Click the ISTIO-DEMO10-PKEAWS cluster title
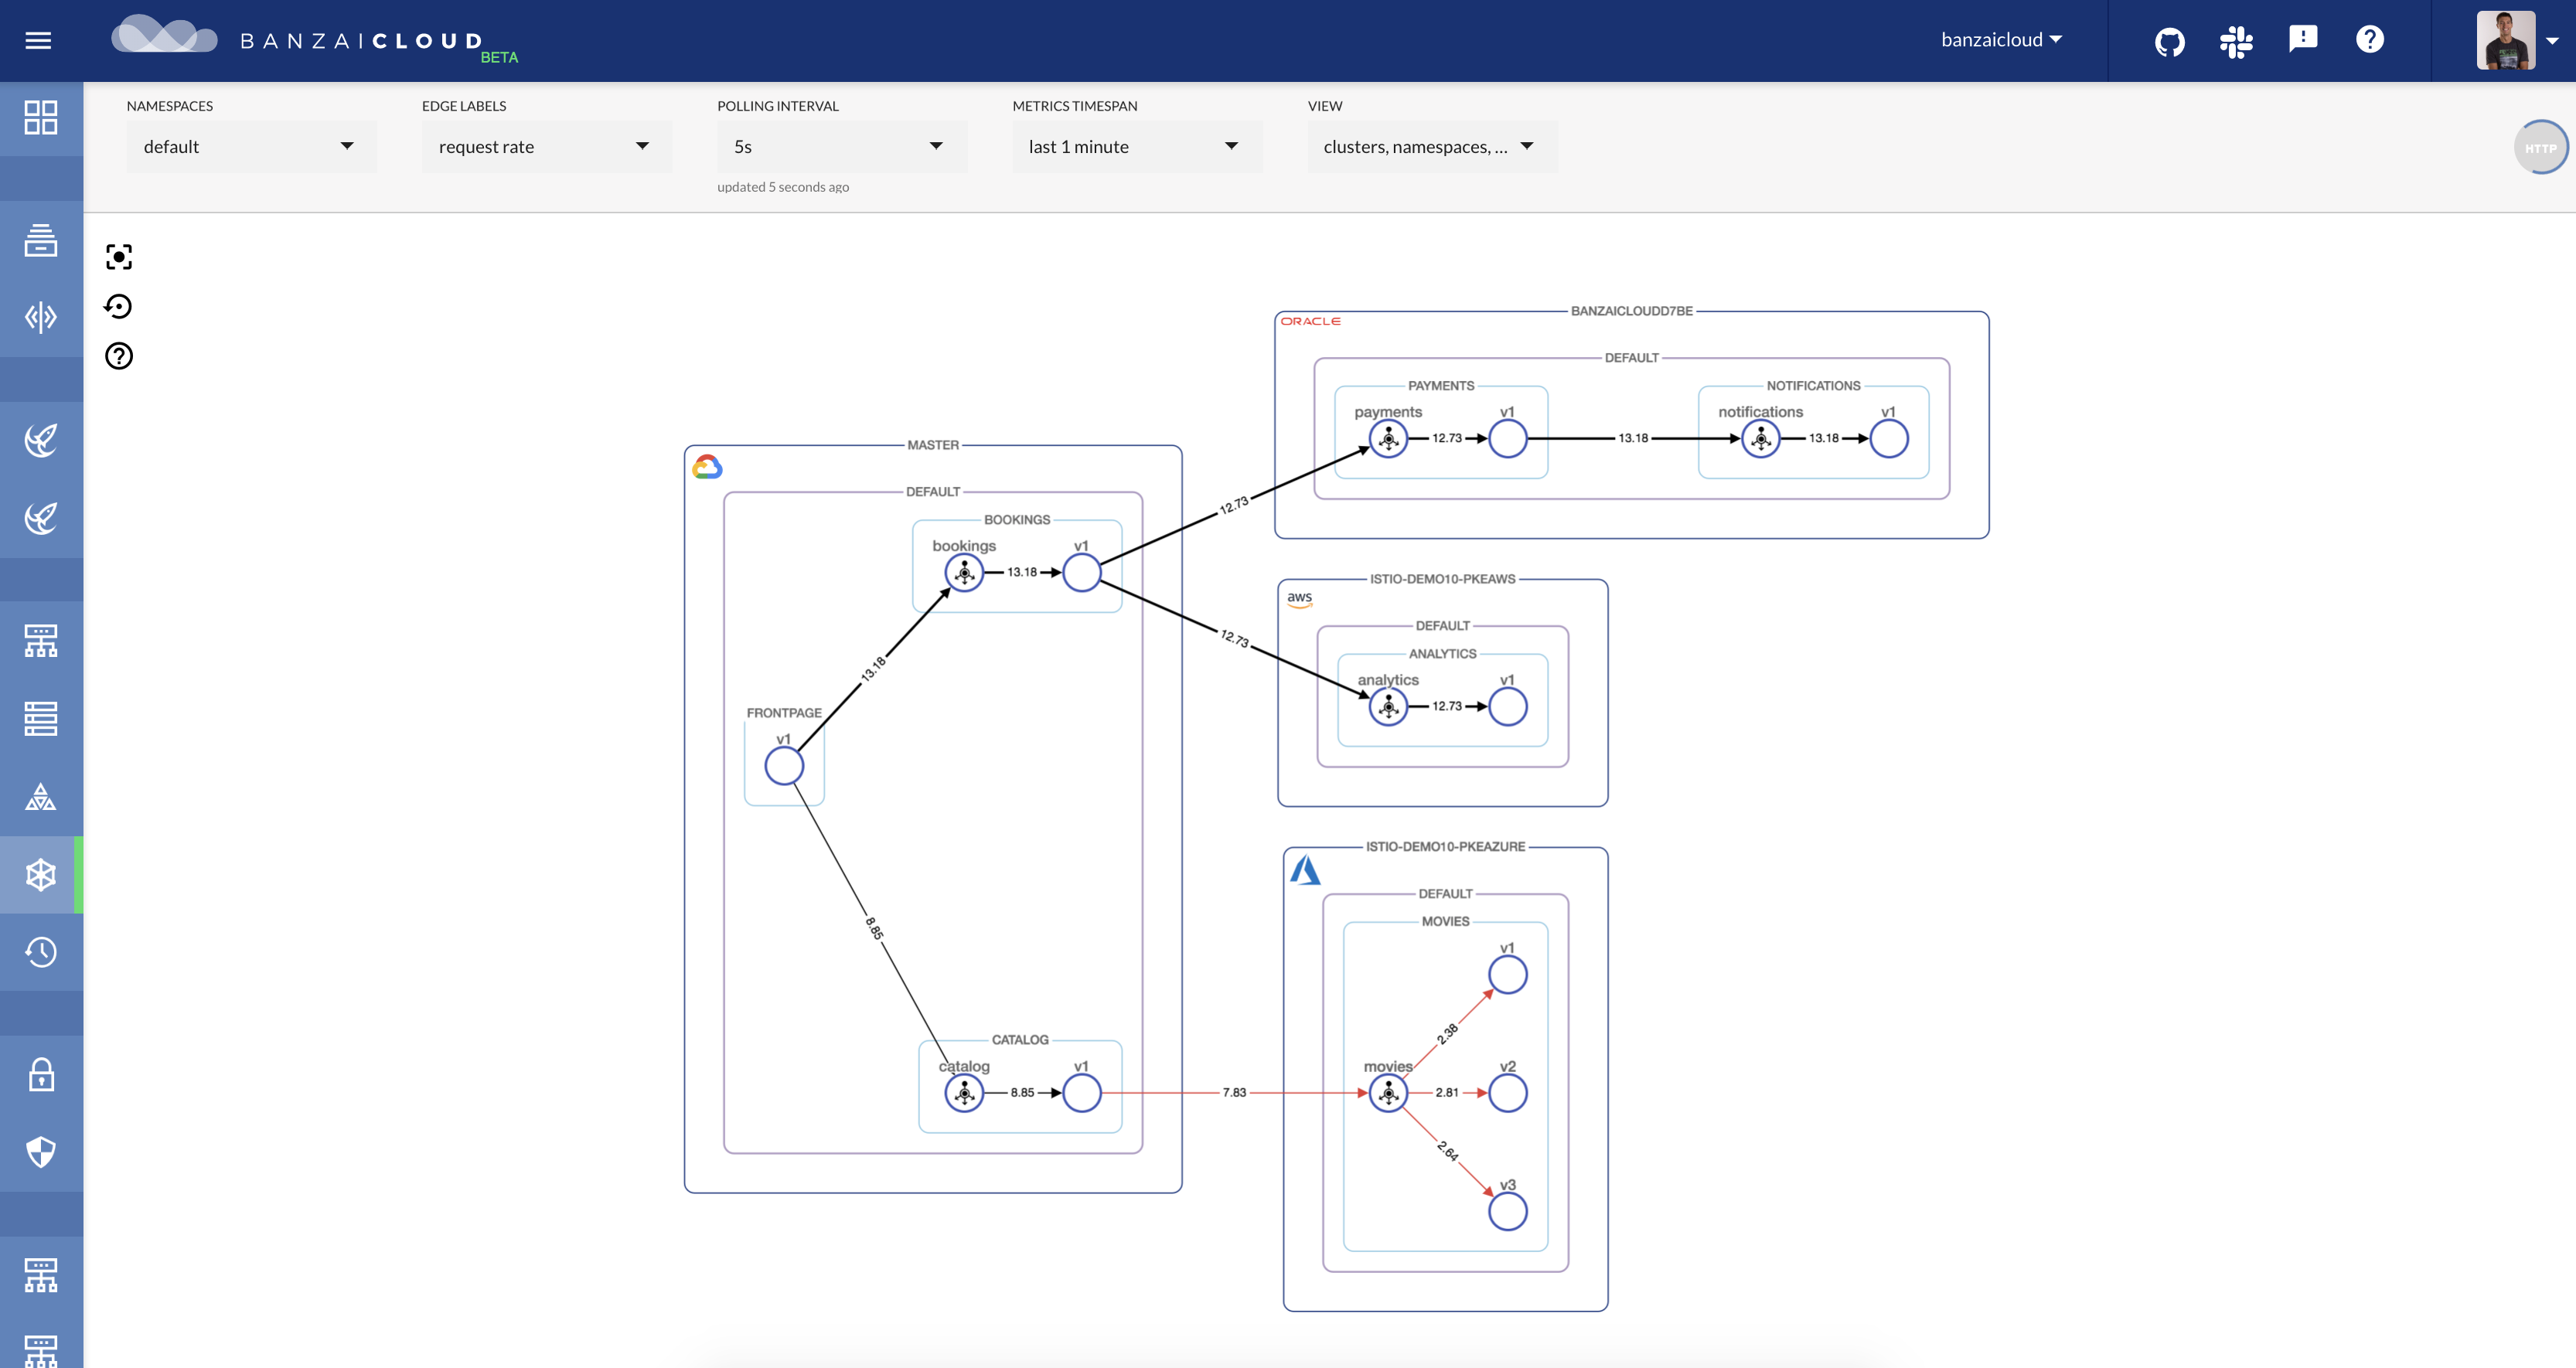Viewport: 2576px width, 1368px height. click(1442, 579)
